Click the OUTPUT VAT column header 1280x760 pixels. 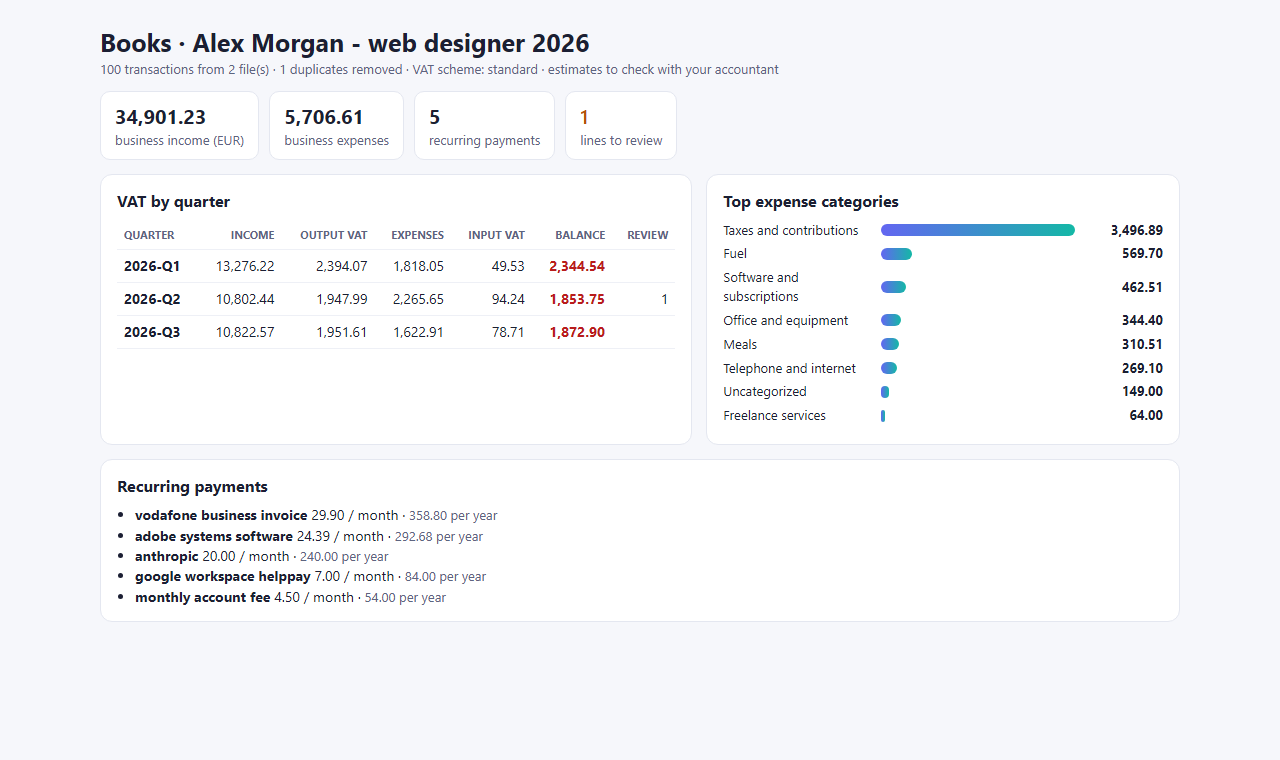334,235
